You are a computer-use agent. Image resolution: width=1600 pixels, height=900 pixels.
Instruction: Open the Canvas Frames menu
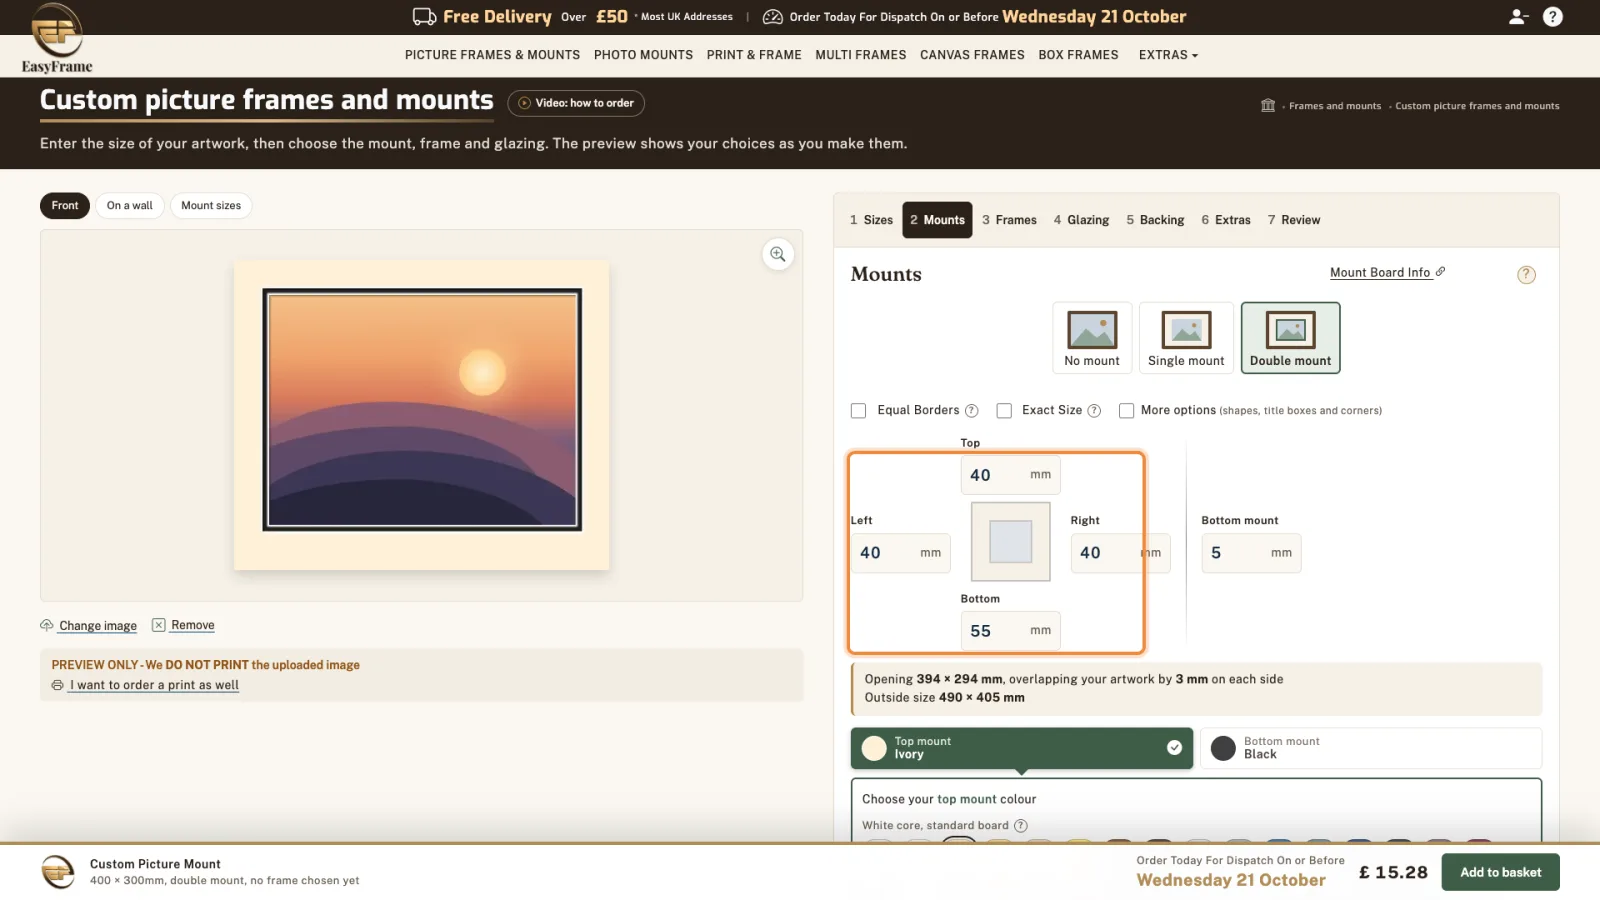[972, 55]
